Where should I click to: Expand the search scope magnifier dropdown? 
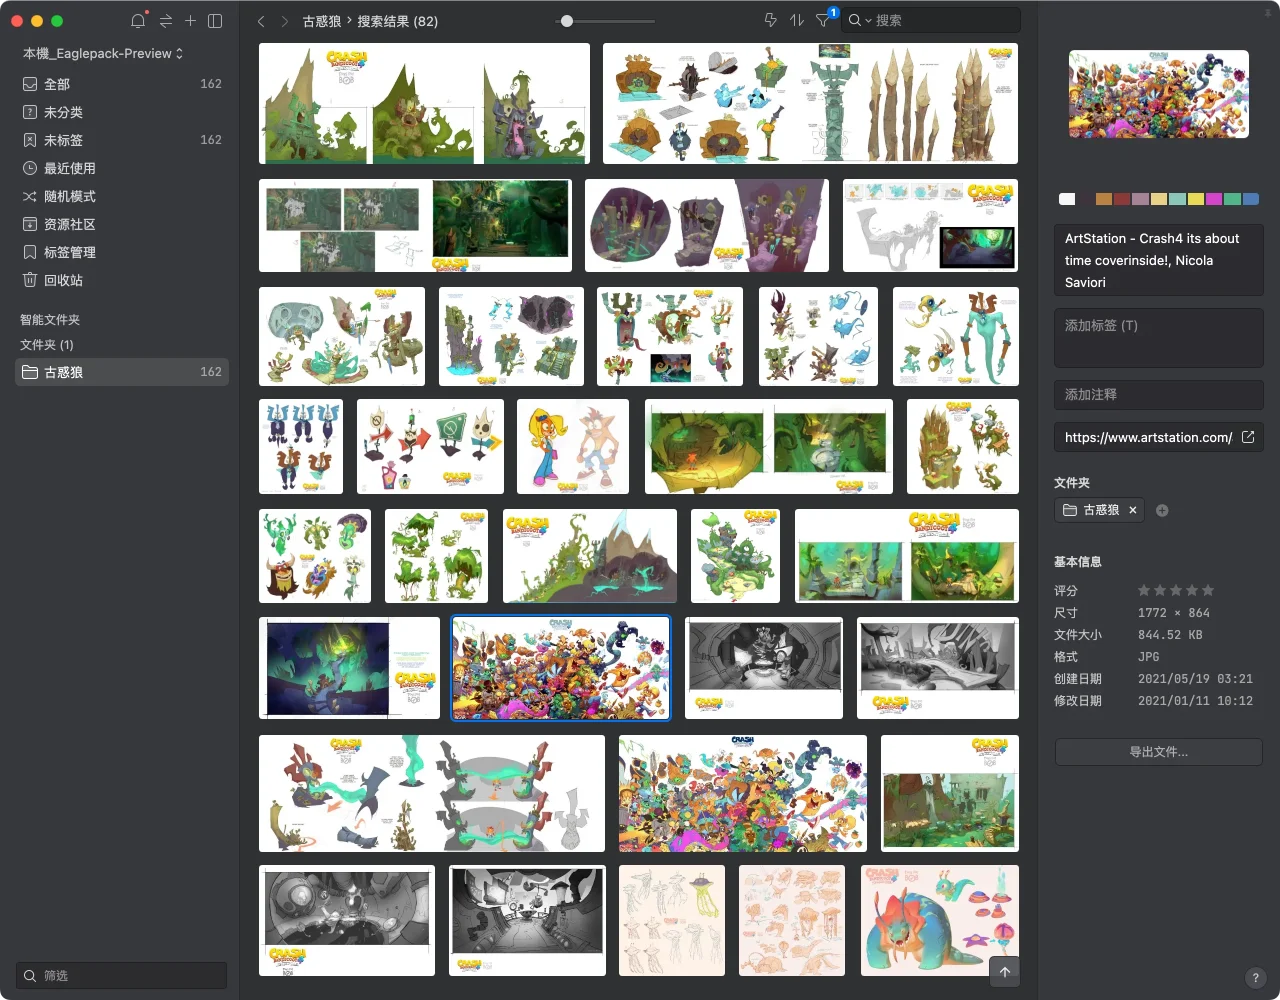(x=859, y=20)
